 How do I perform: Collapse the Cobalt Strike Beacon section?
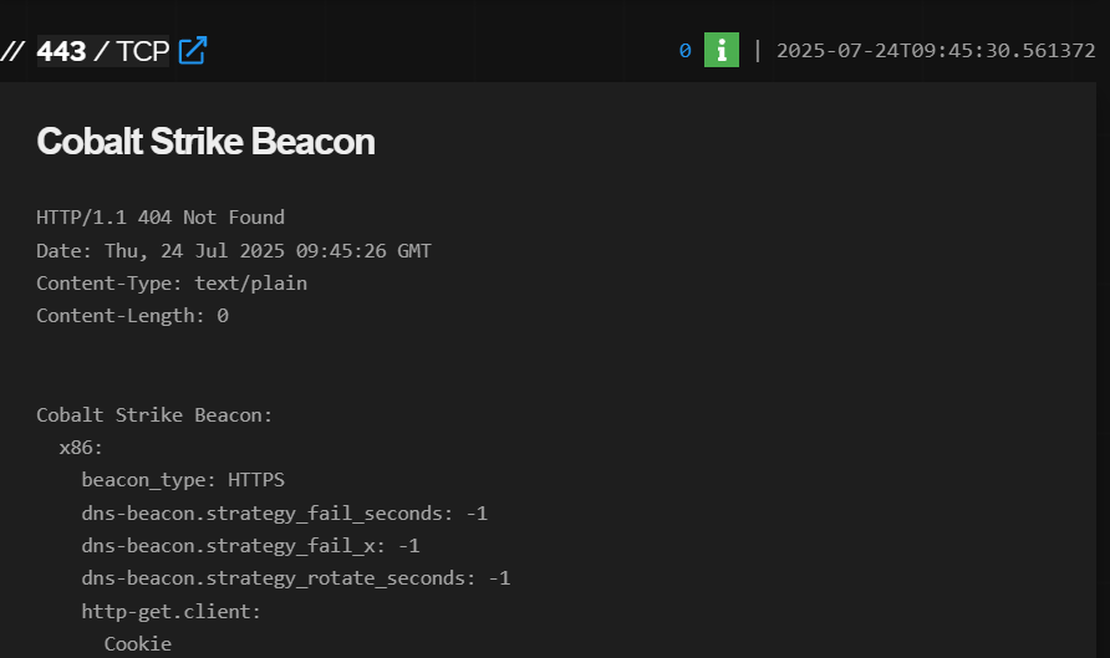(x=153, y=414)
